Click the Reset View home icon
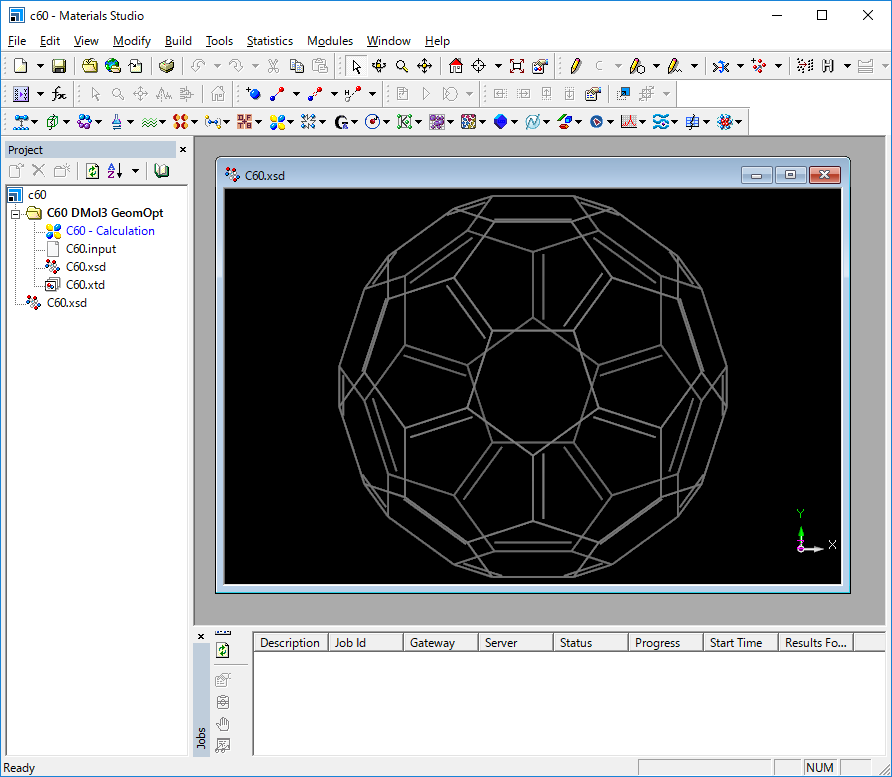 click(456, 66)
